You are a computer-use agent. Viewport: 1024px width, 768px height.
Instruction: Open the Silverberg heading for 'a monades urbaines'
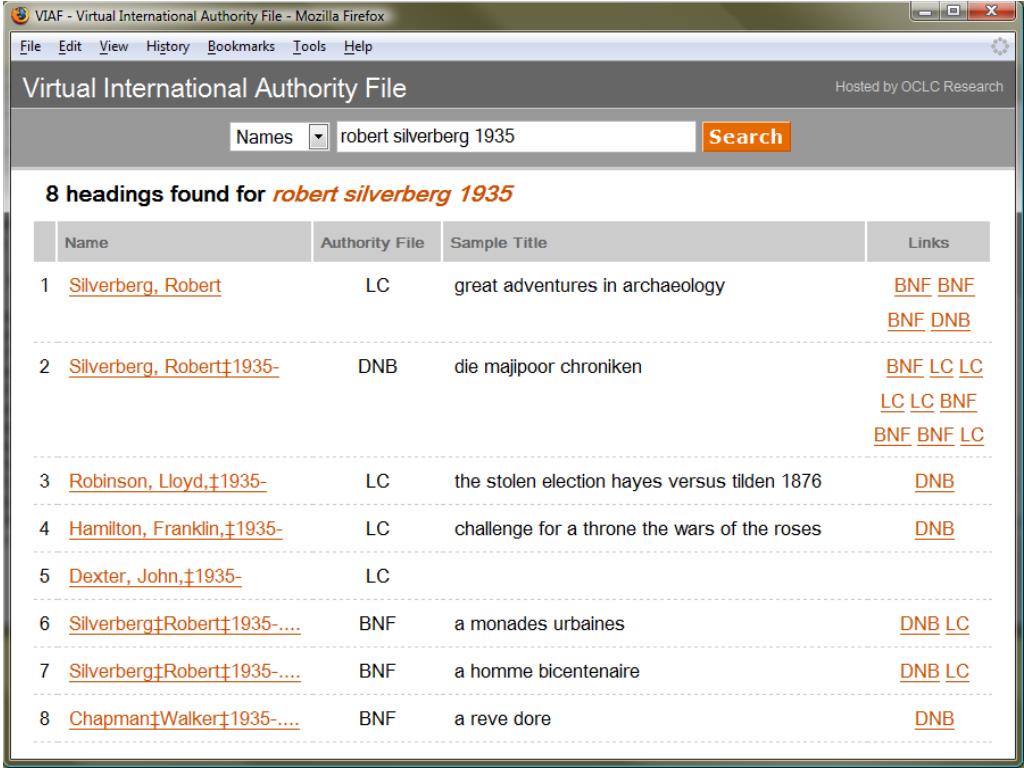[185, 624]
